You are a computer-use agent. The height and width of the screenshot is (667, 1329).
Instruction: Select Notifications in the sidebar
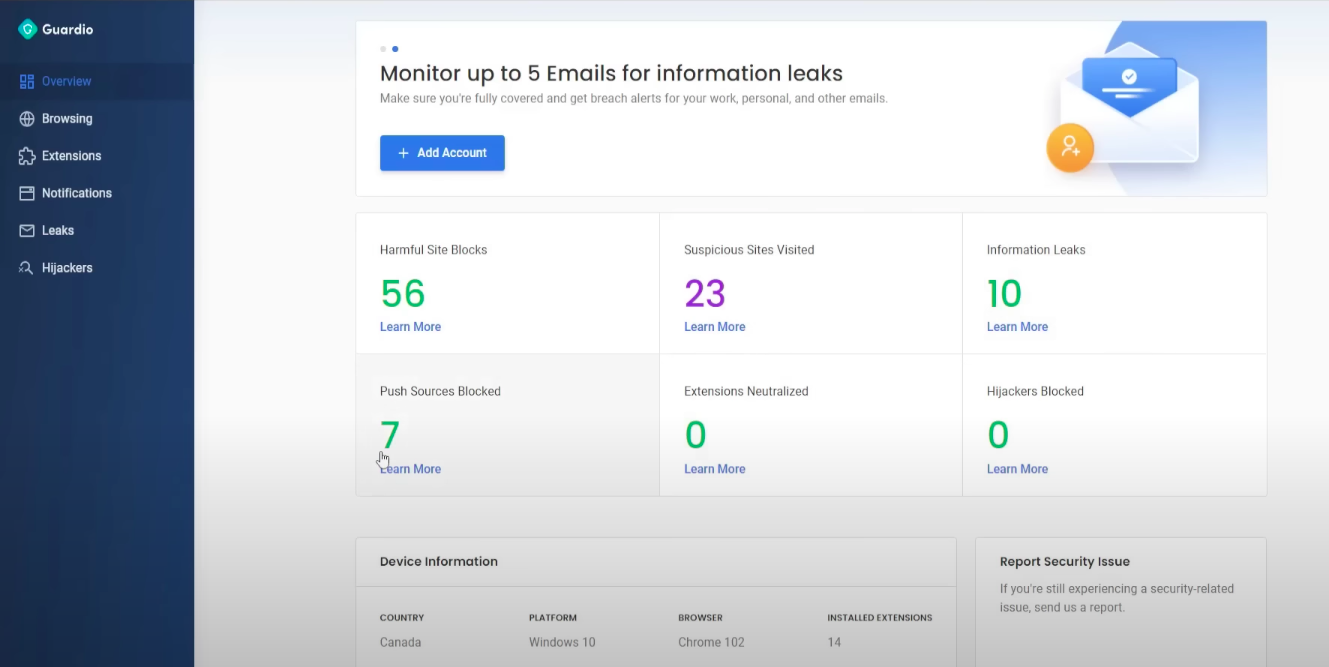tap(97, 193)
